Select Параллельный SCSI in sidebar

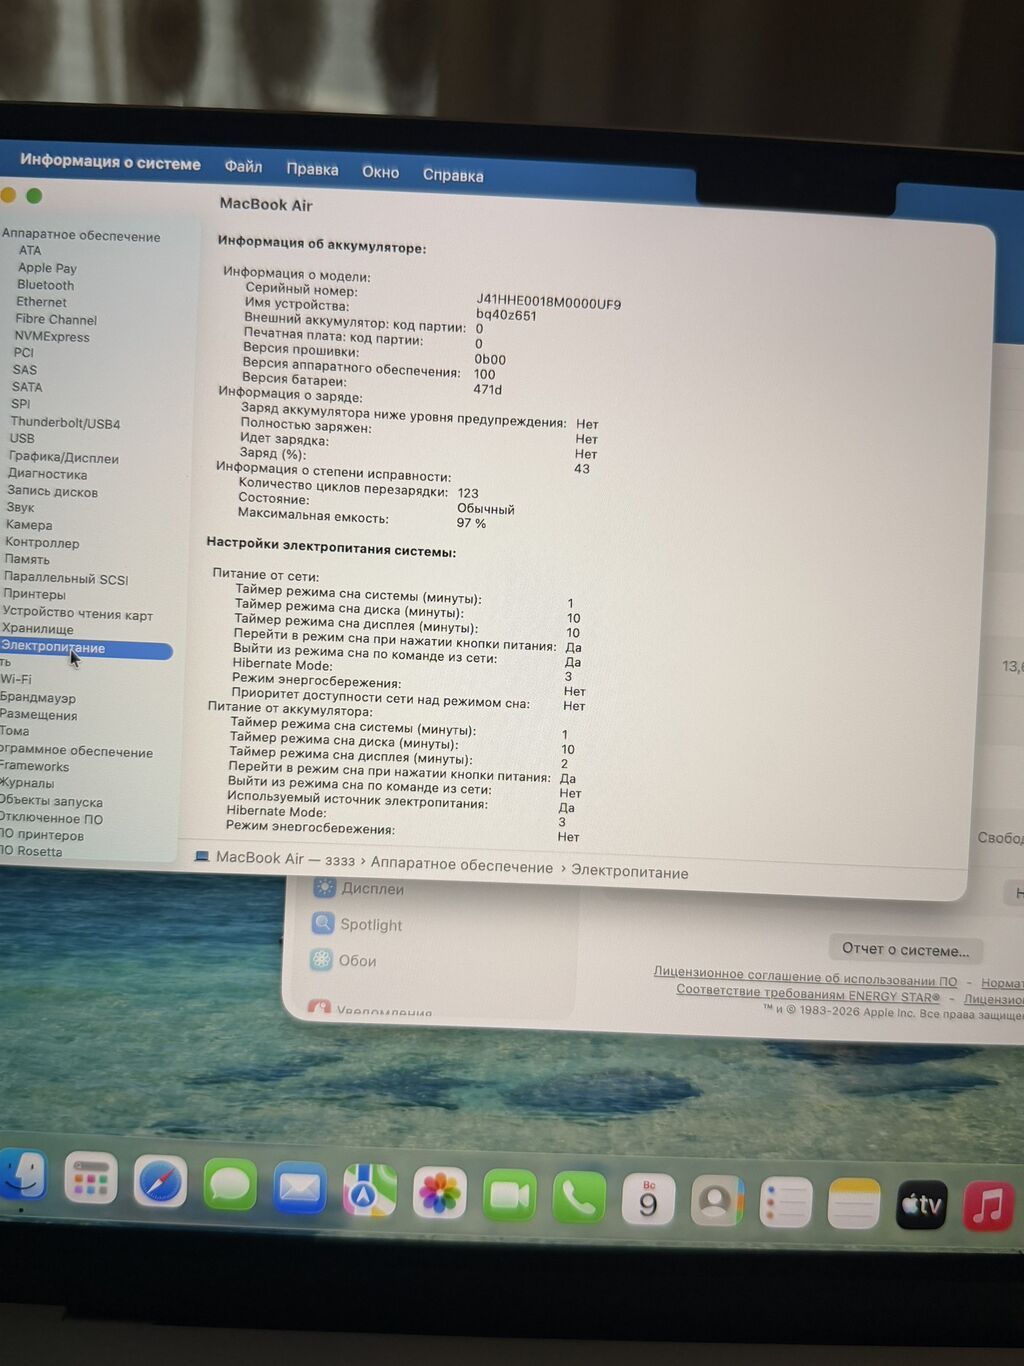[66, 578]
